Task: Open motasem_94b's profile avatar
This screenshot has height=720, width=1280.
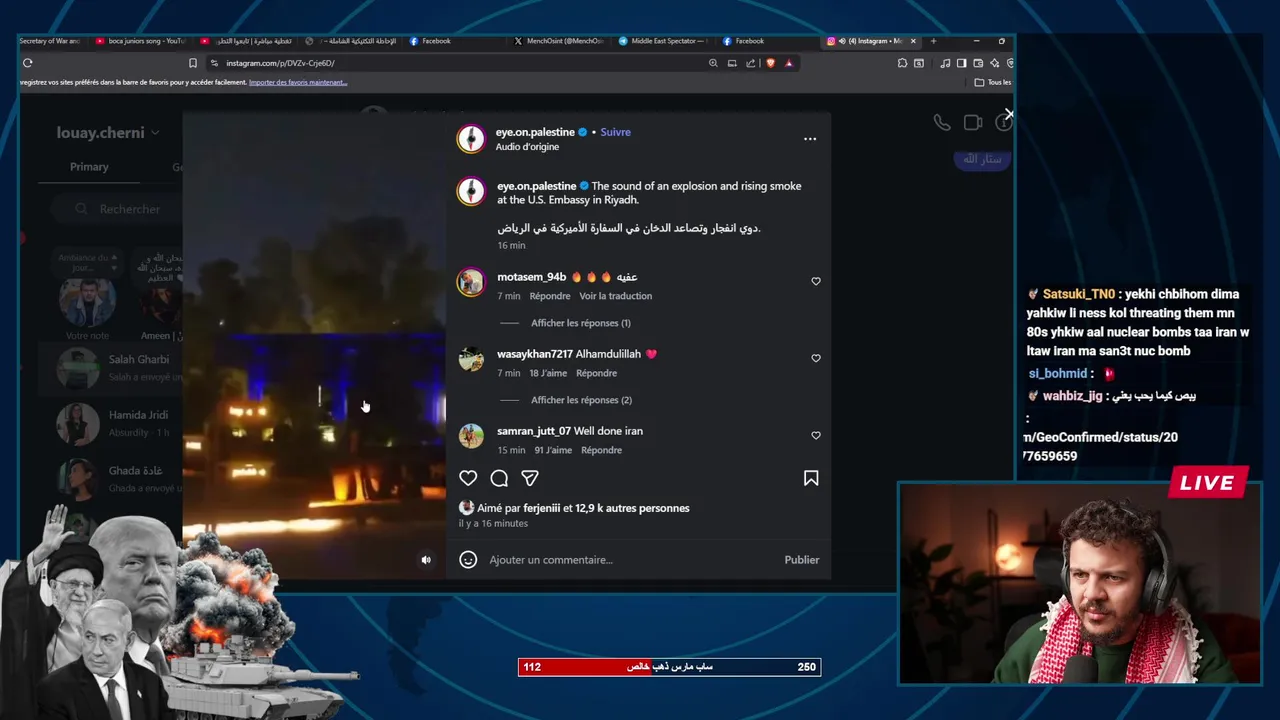Action: [x=471, y=282]
